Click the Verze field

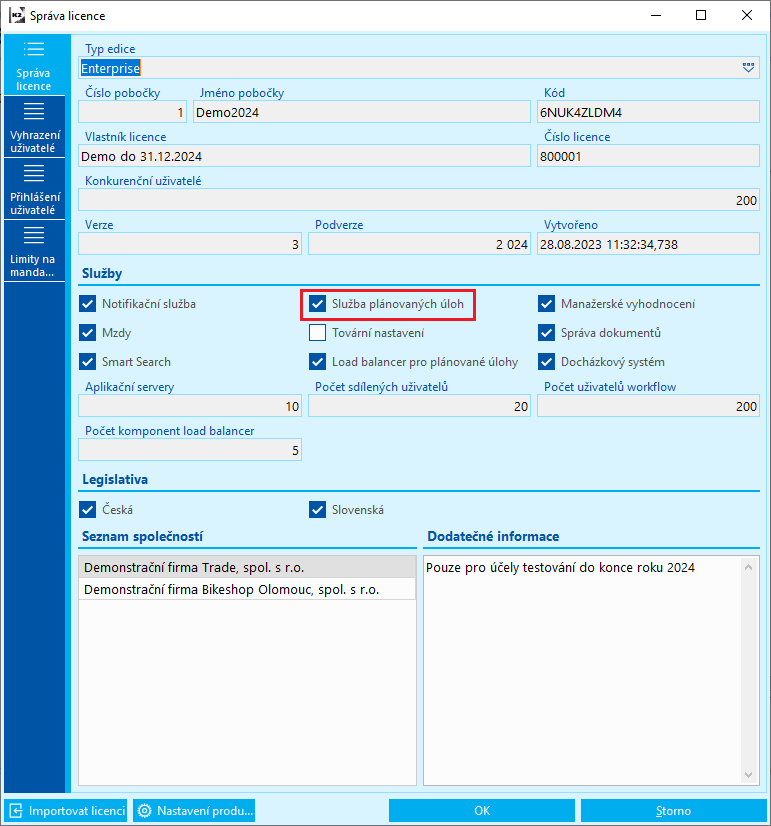[190, 244]
